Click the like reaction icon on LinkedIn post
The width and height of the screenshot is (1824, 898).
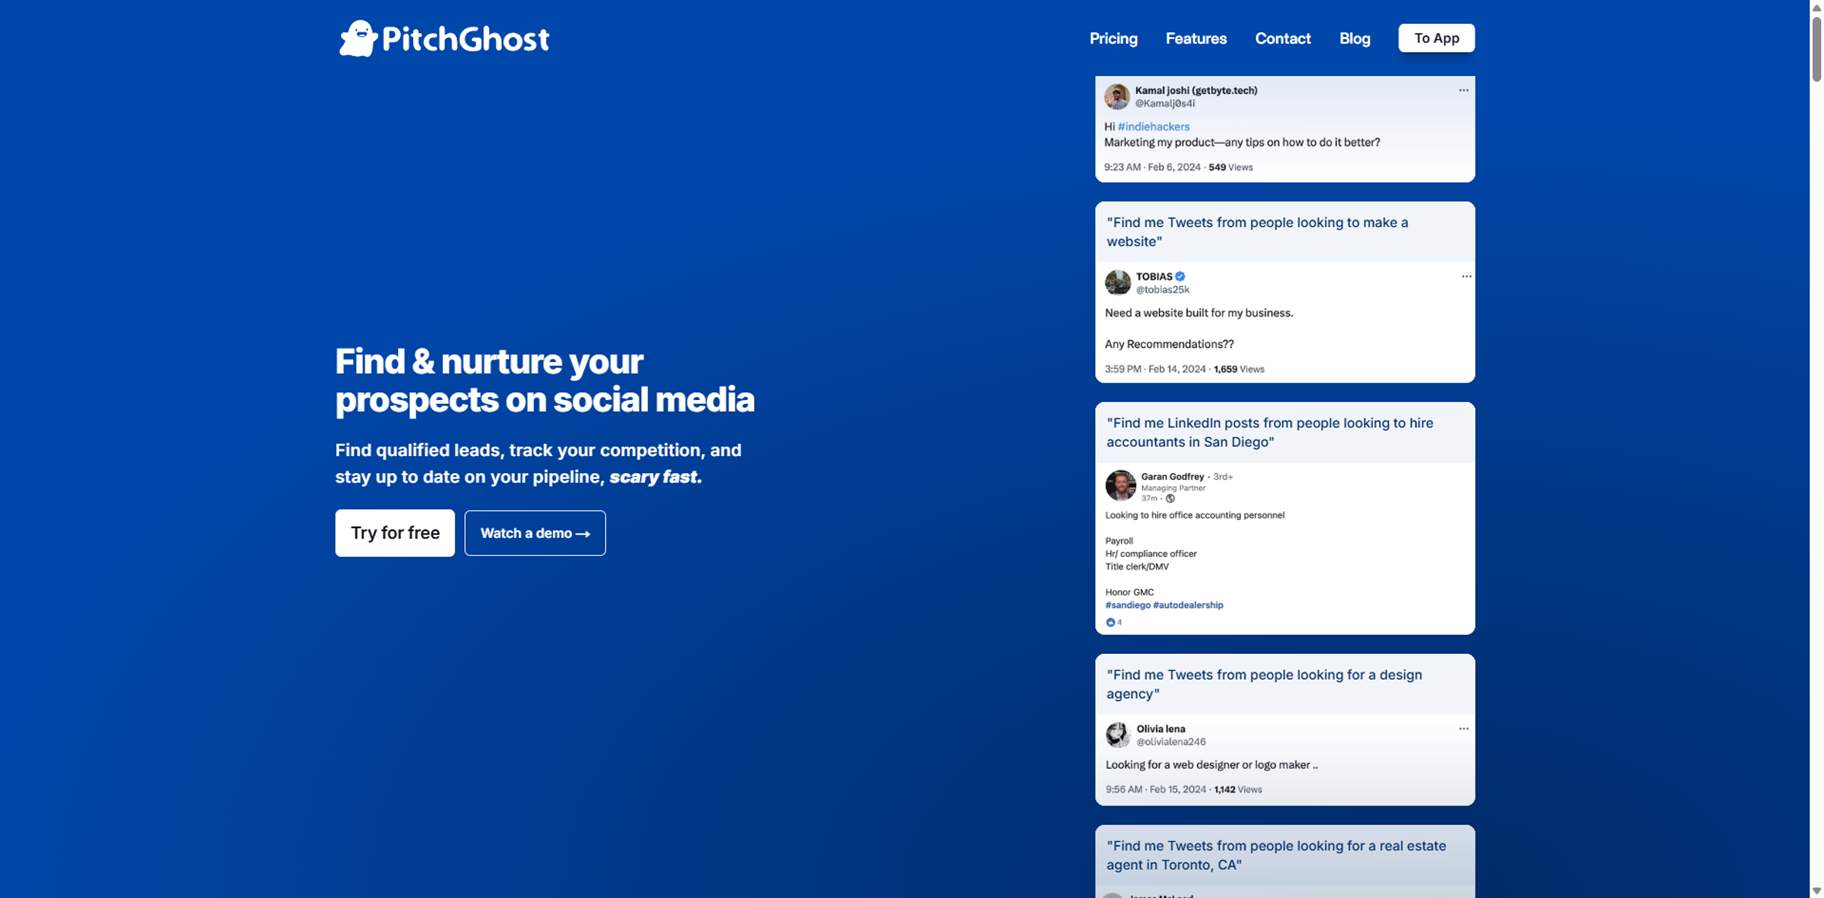1110,622
